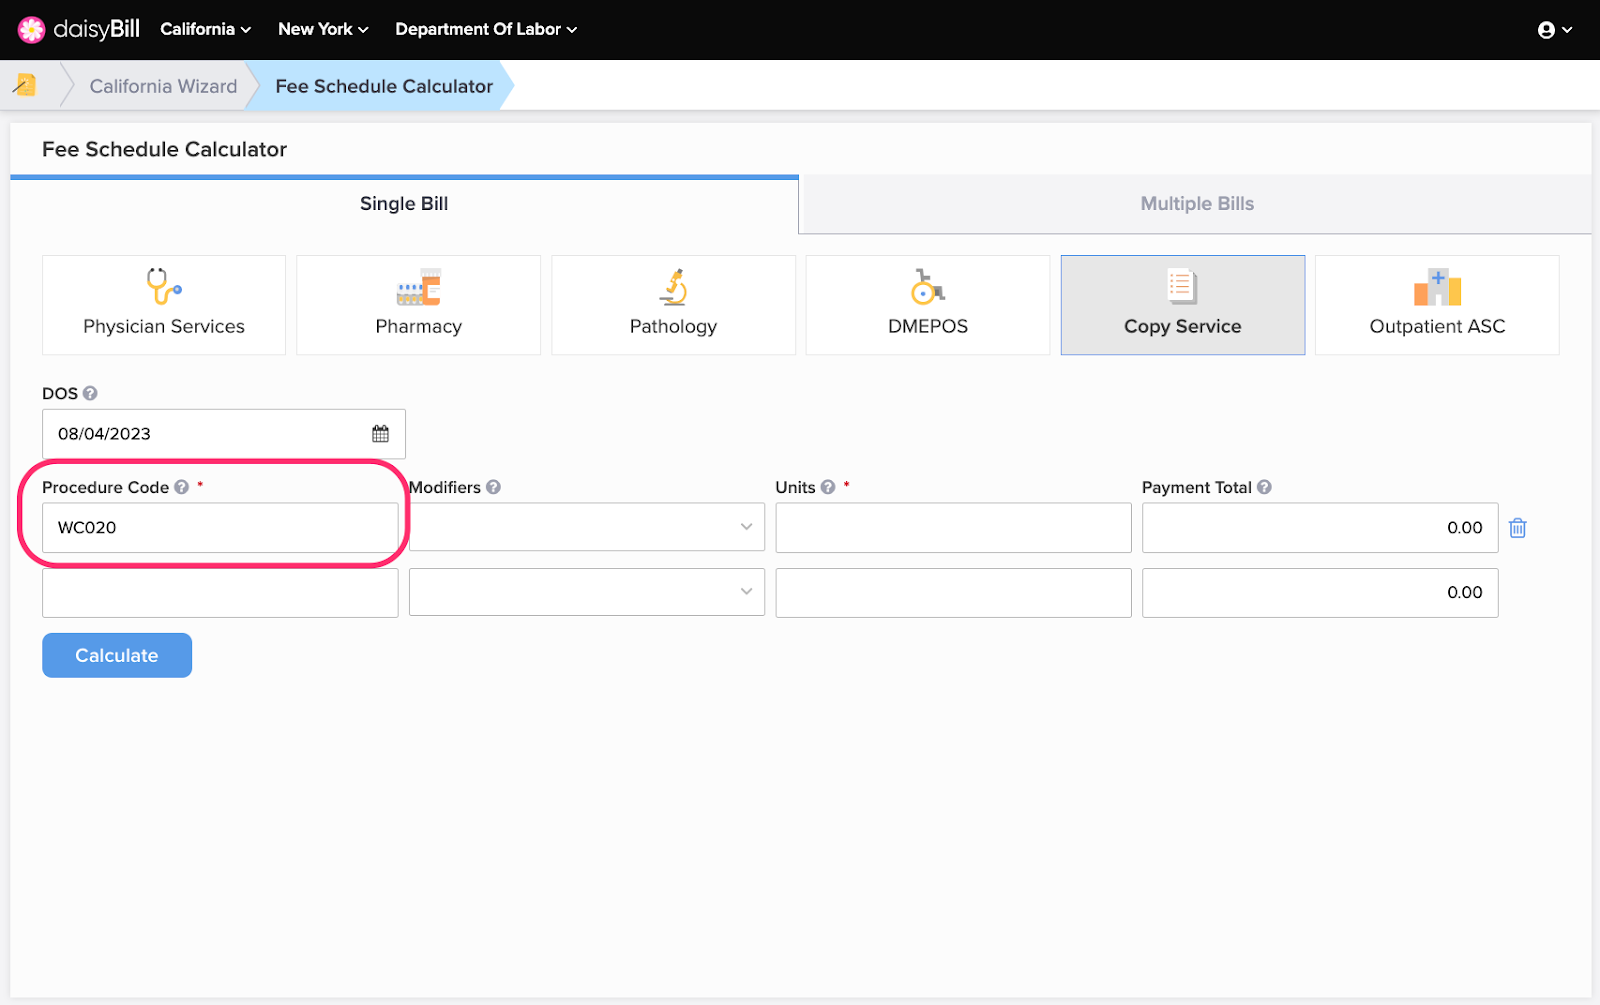Switch to the Multiple Bills tab
The image size is (1600, 1005).
(1197, 204)
